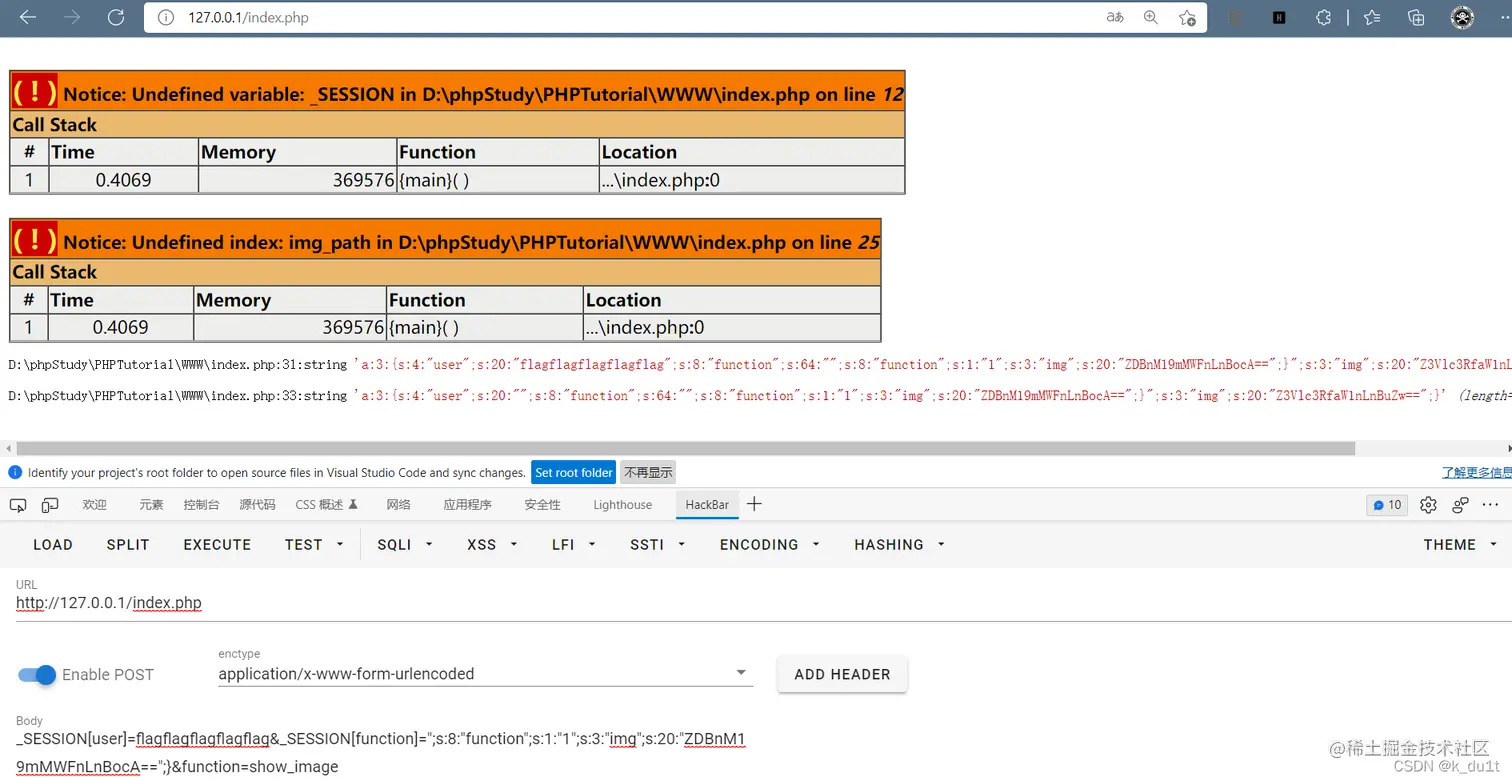Expand the LFI dropdown menu
1512x781 pixels.
(x=574, y=544)
